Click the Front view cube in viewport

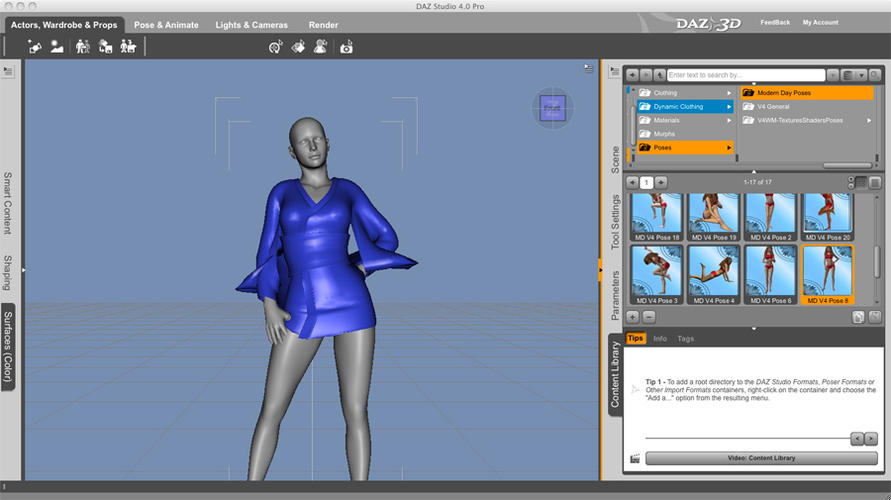(x=552, y=108)
